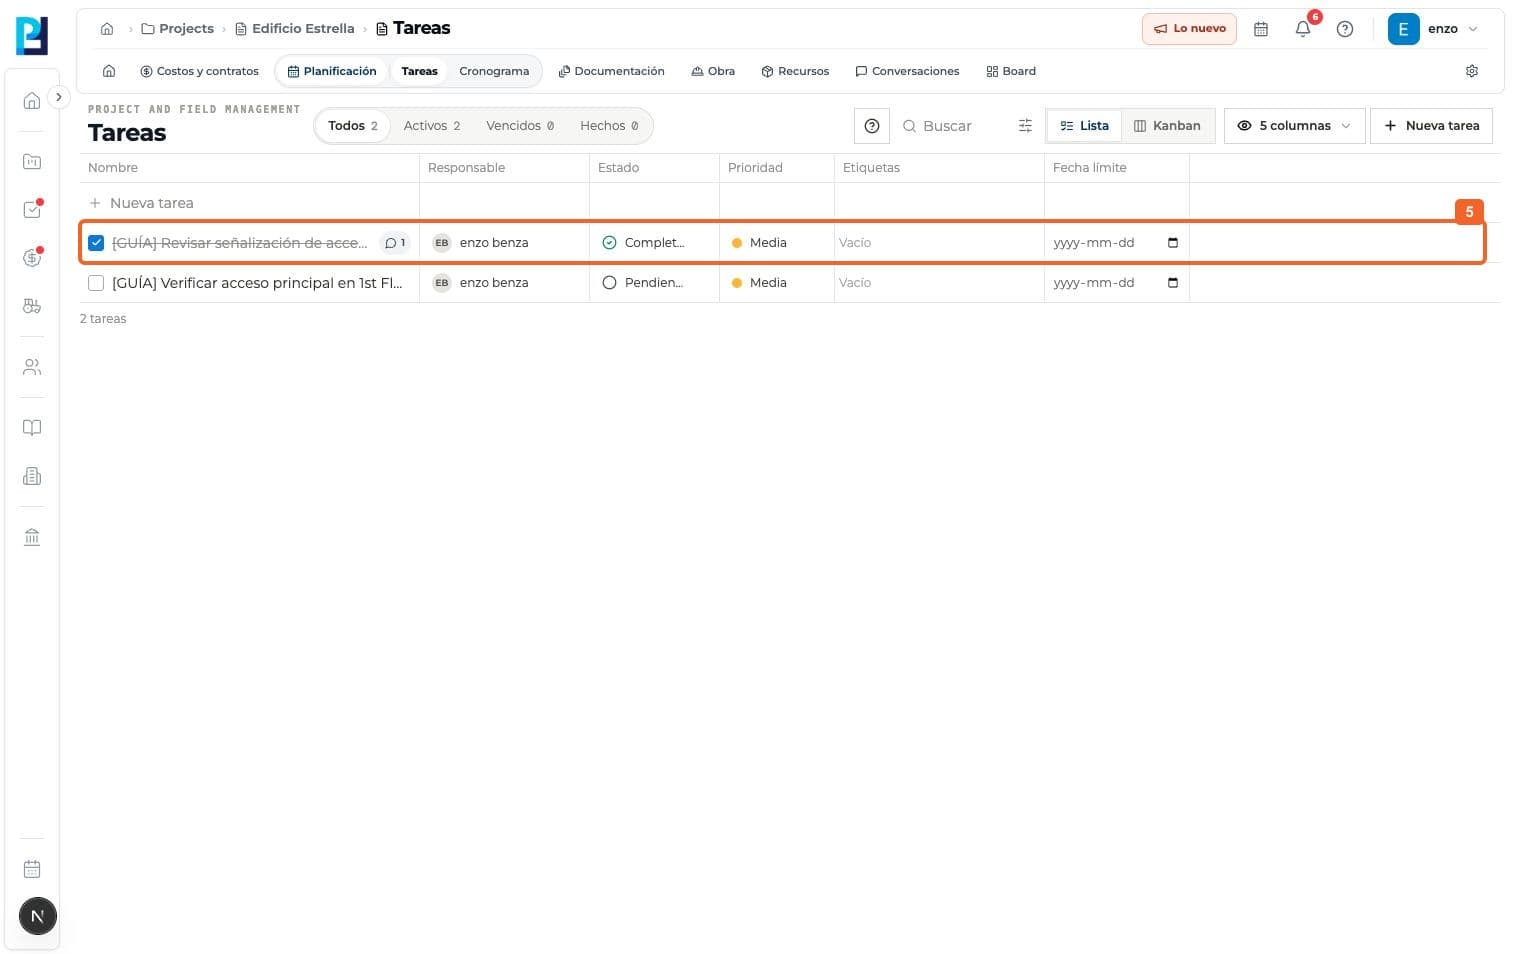Viewport: 1517px width, 954px height.
Task: Open the Conversaciones section
Action: pyautogui.click(x=907, y=71)
